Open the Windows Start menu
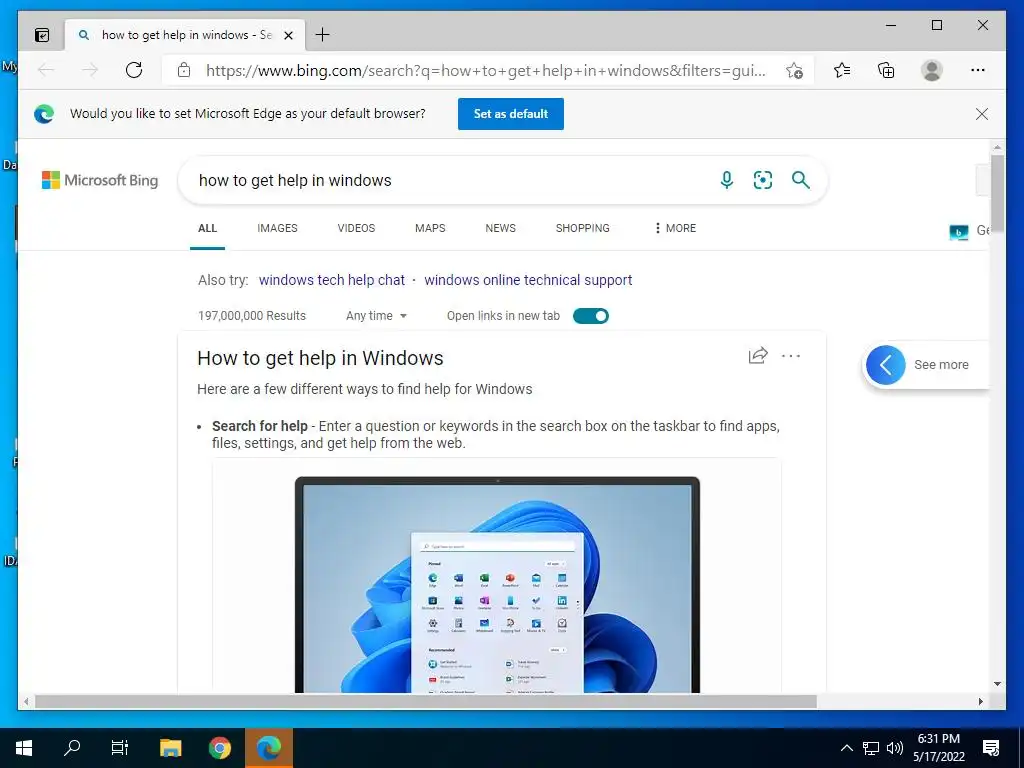The height and width of the screenshot is (768, 1024). point(24,748)
